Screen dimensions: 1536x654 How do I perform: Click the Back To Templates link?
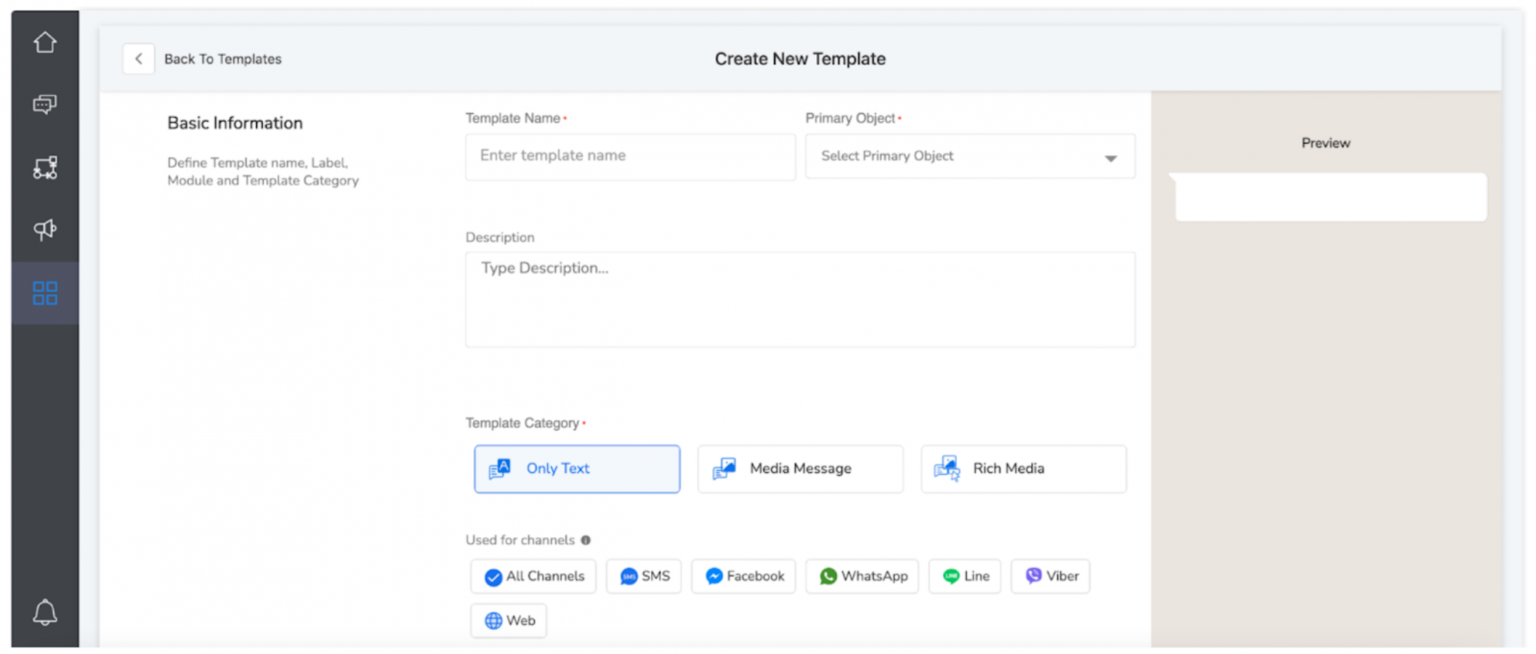(222, 58)
